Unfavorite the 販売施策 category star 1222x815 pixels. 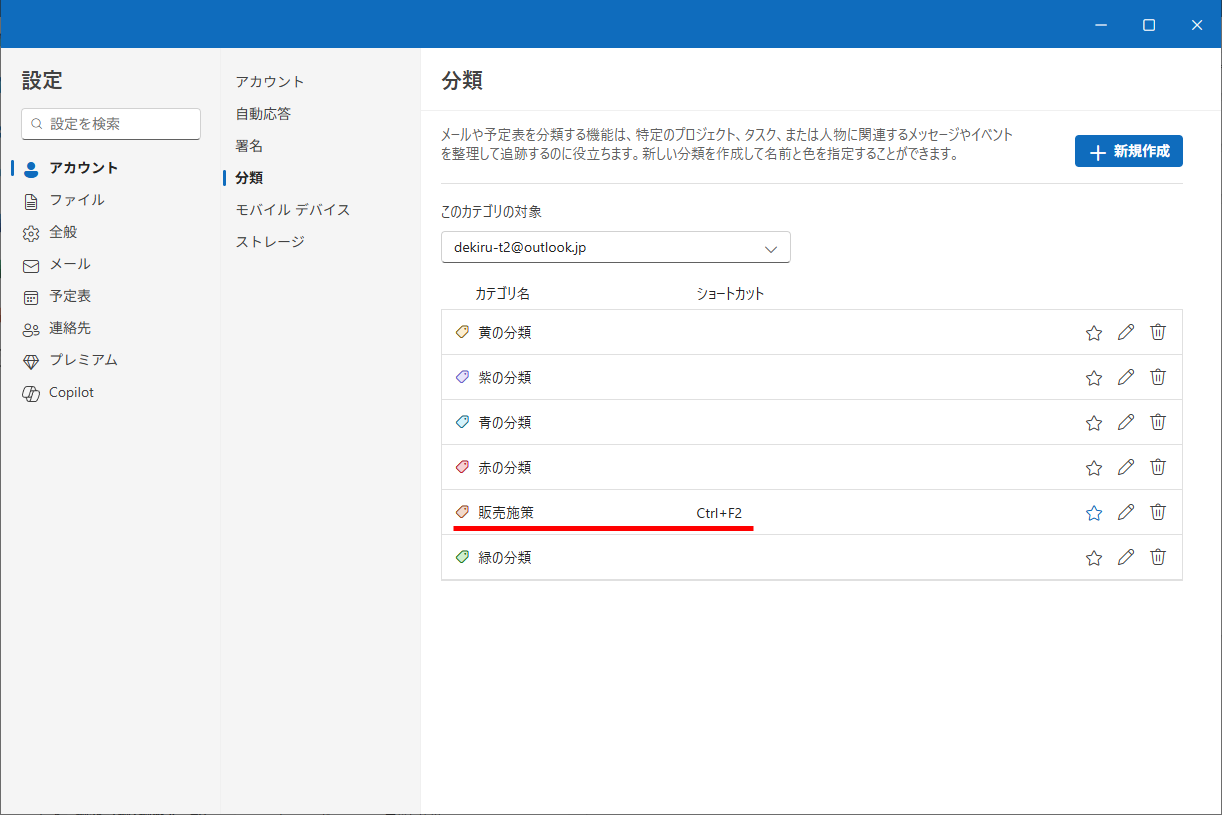click(1093, 512)
